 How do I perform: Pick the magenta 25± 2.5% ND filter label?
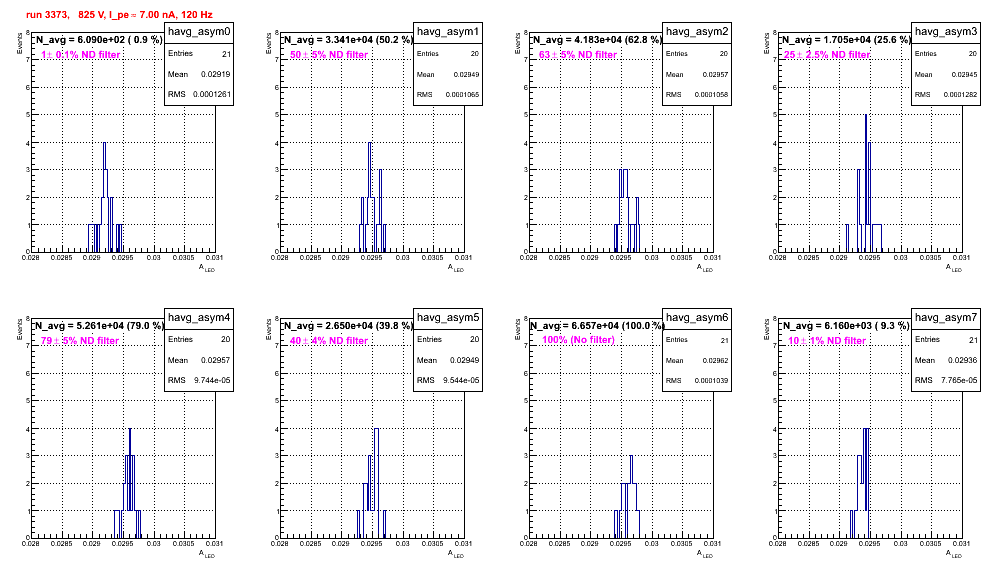(x=827, y=55)
